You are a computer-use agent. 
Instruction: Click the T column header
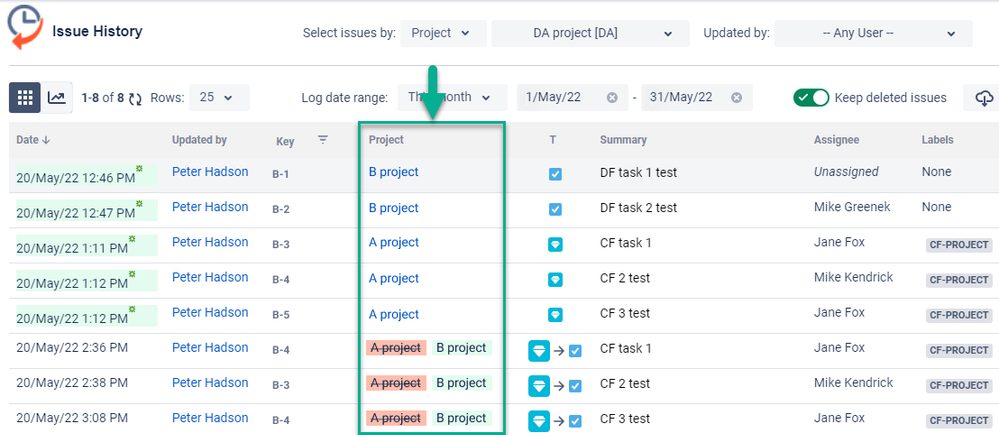tap(552, 139)
